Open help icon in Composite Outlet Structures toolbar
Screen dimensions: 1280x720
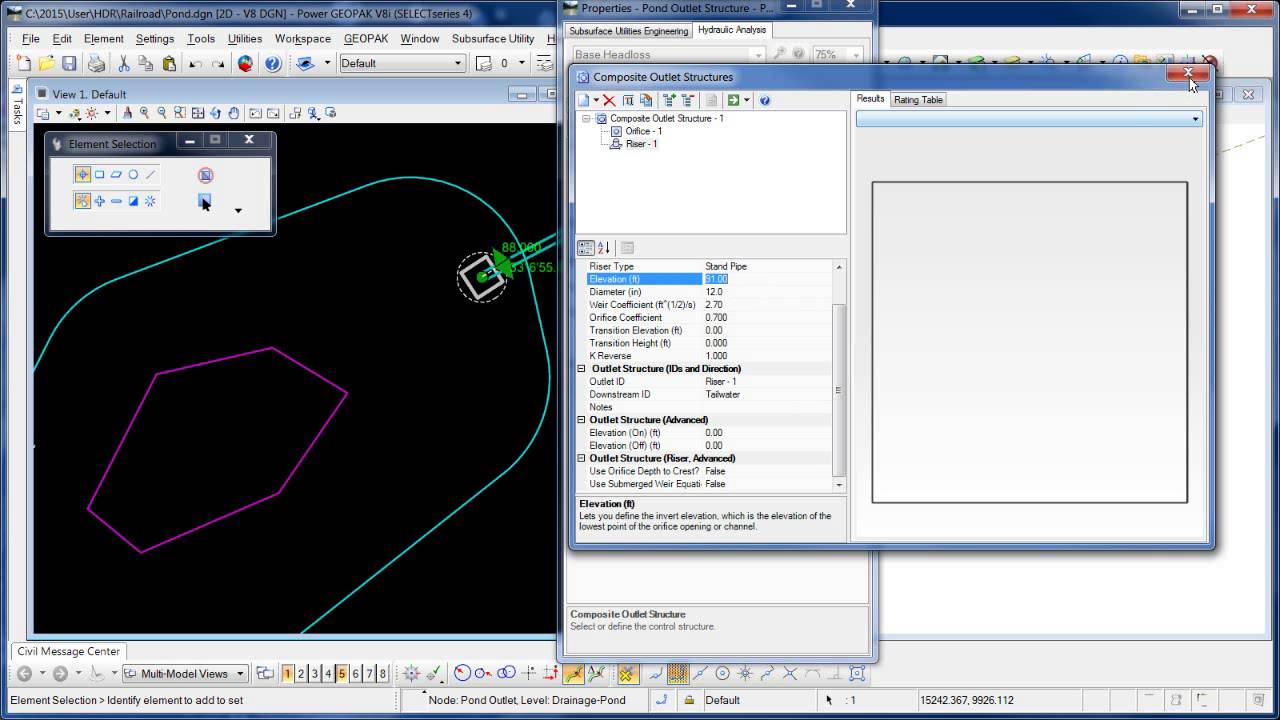[765, 100]
